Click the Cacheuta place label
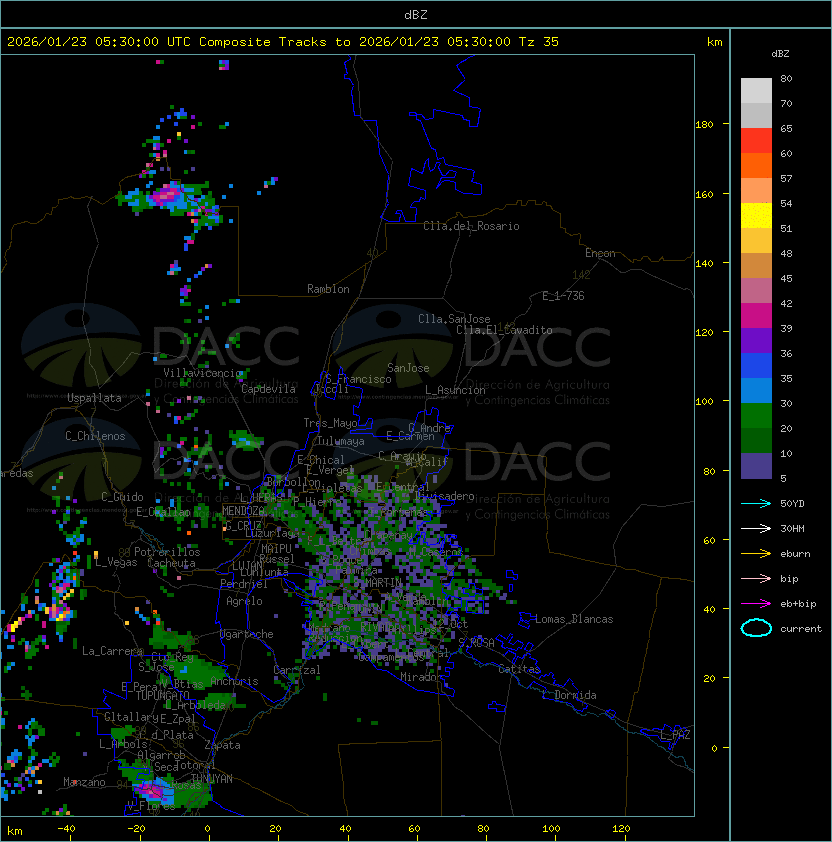This screenshot has width=832, height=842. [x=171, y=563]
